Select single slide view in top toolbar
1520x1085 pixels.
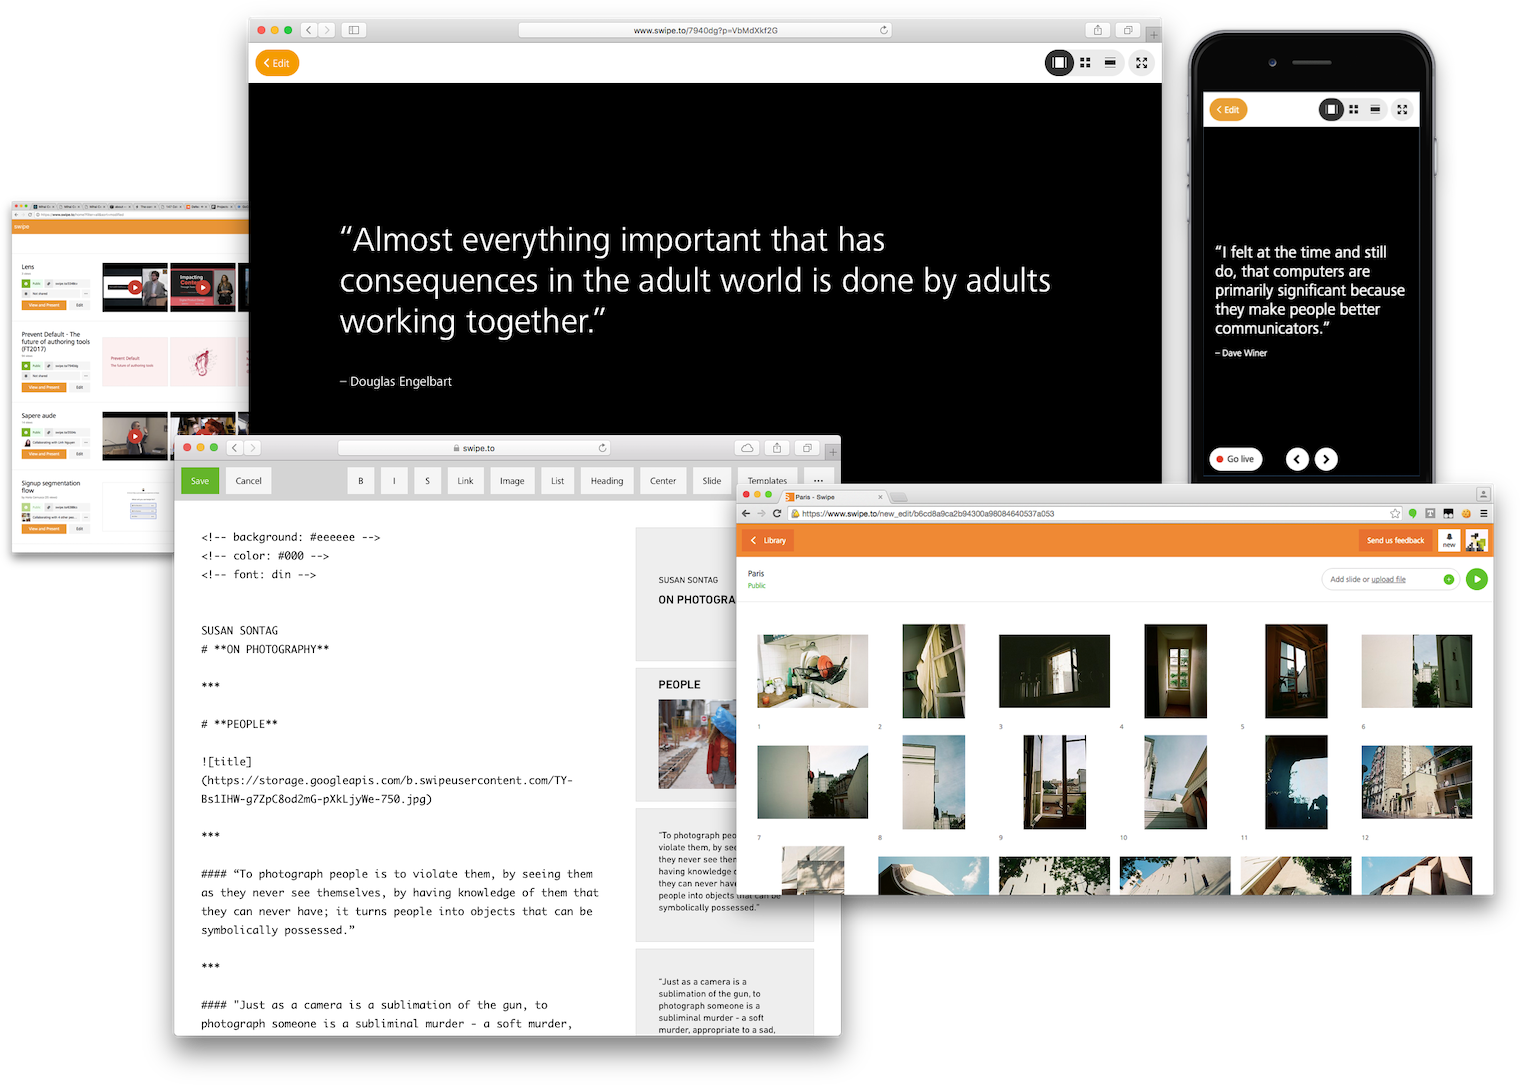tap(1059, 62)
